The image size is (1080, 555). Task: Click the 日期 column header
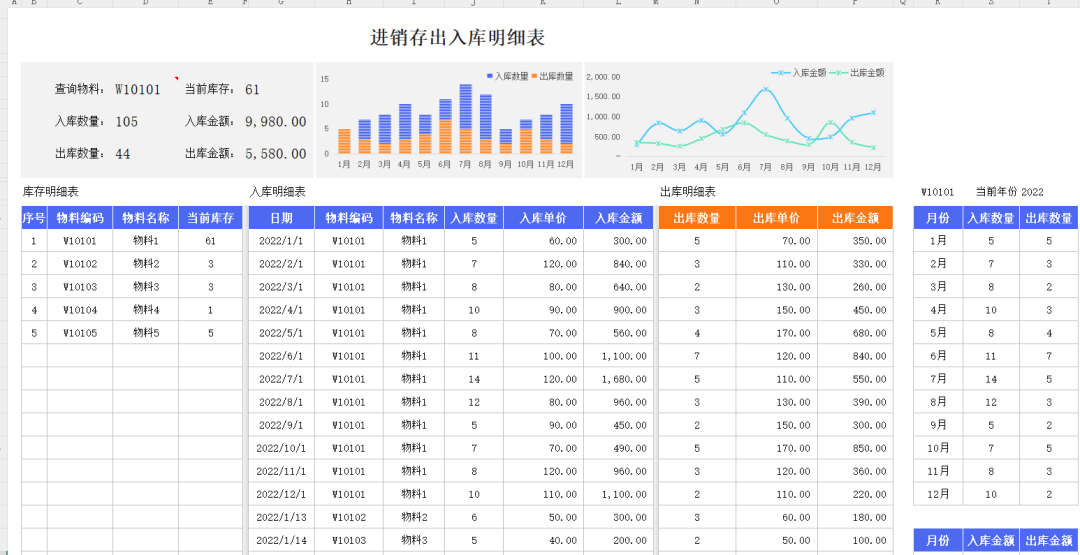(x=281, y=218)
